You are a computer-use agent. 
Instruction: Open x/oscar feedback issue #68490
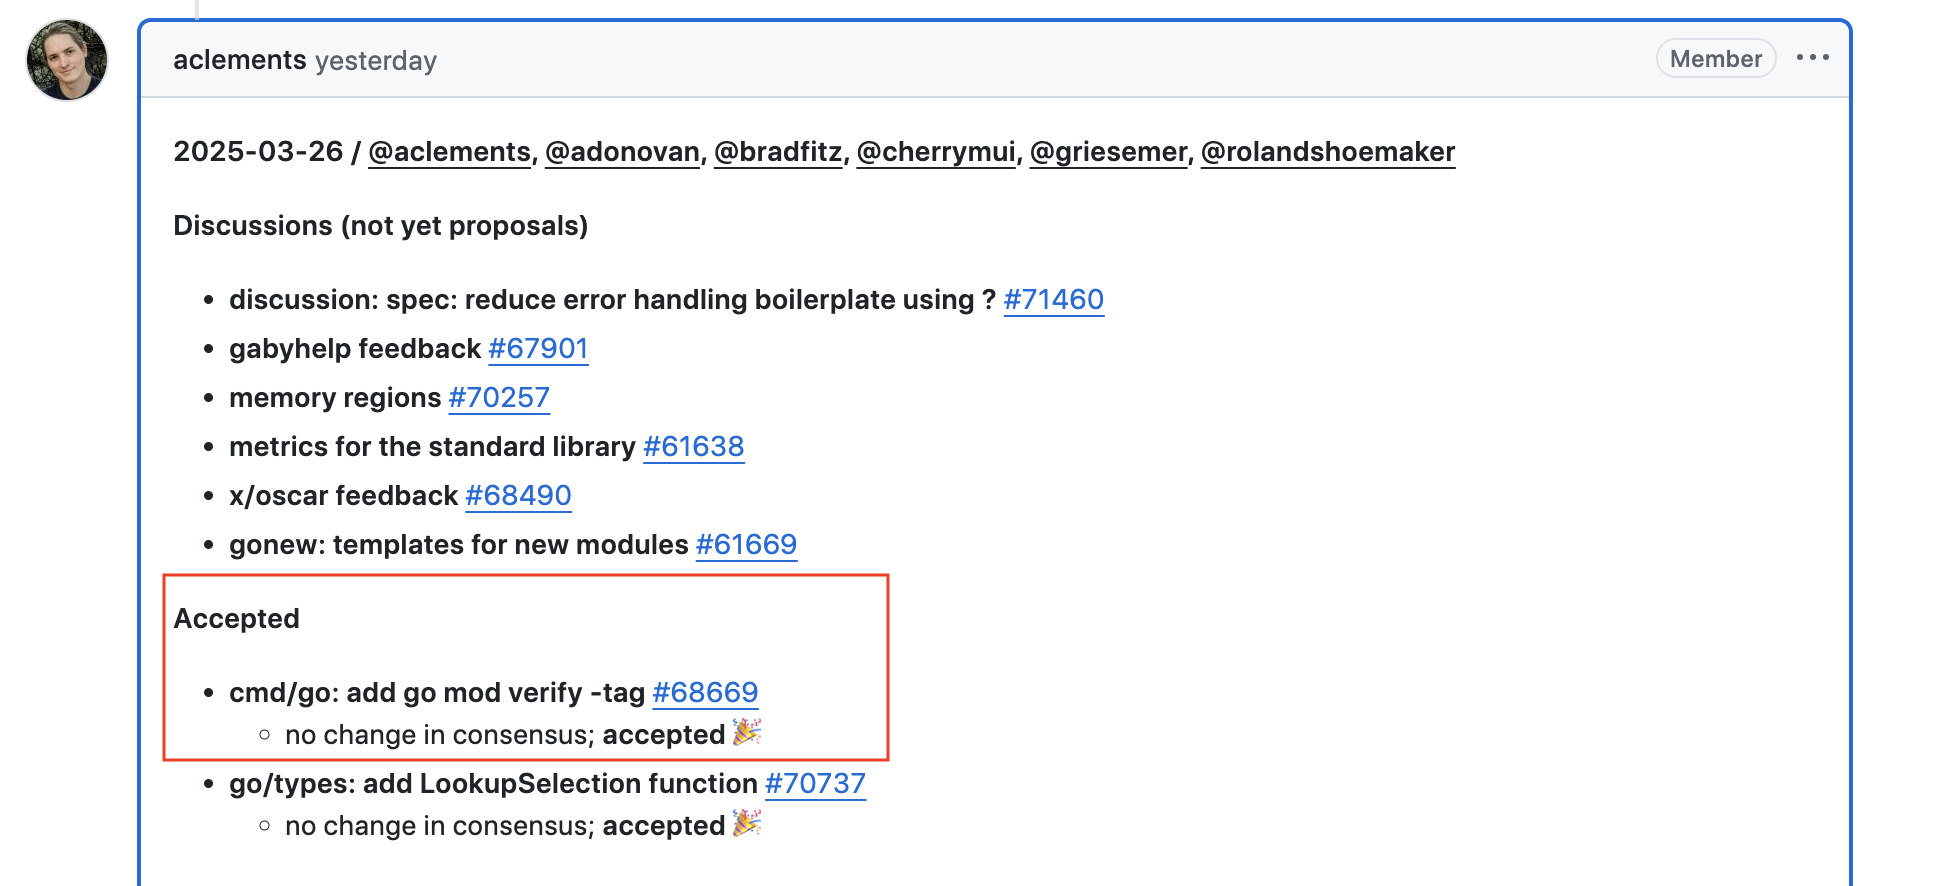click(x=518, y=496)
